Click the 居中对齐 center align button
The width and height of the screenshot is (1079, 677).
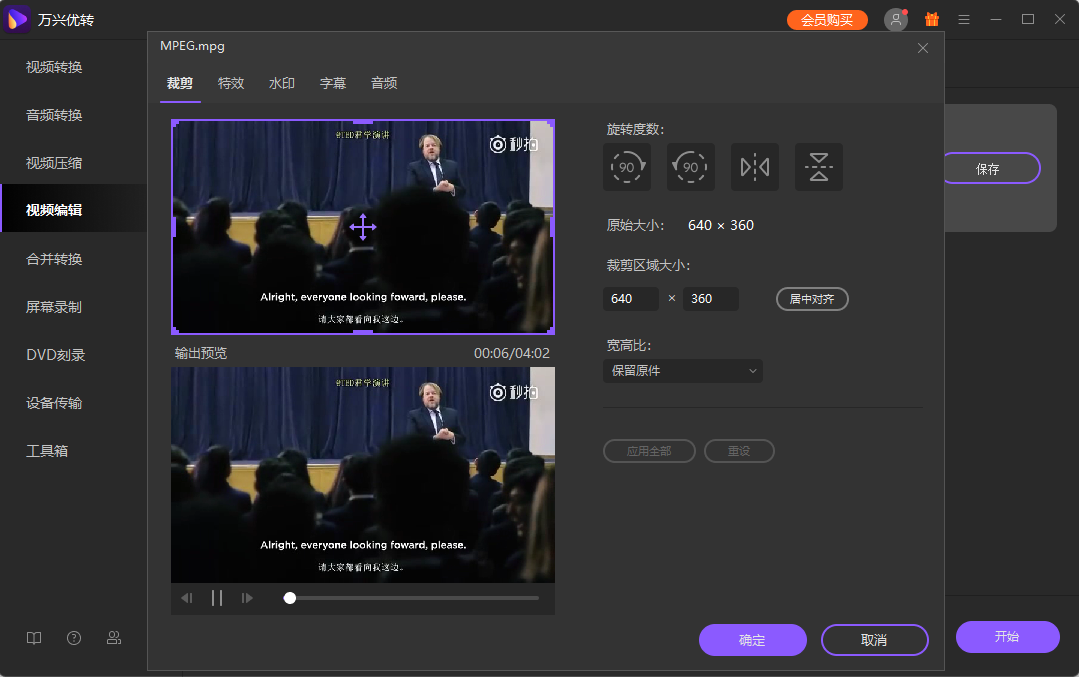(812, 298)
